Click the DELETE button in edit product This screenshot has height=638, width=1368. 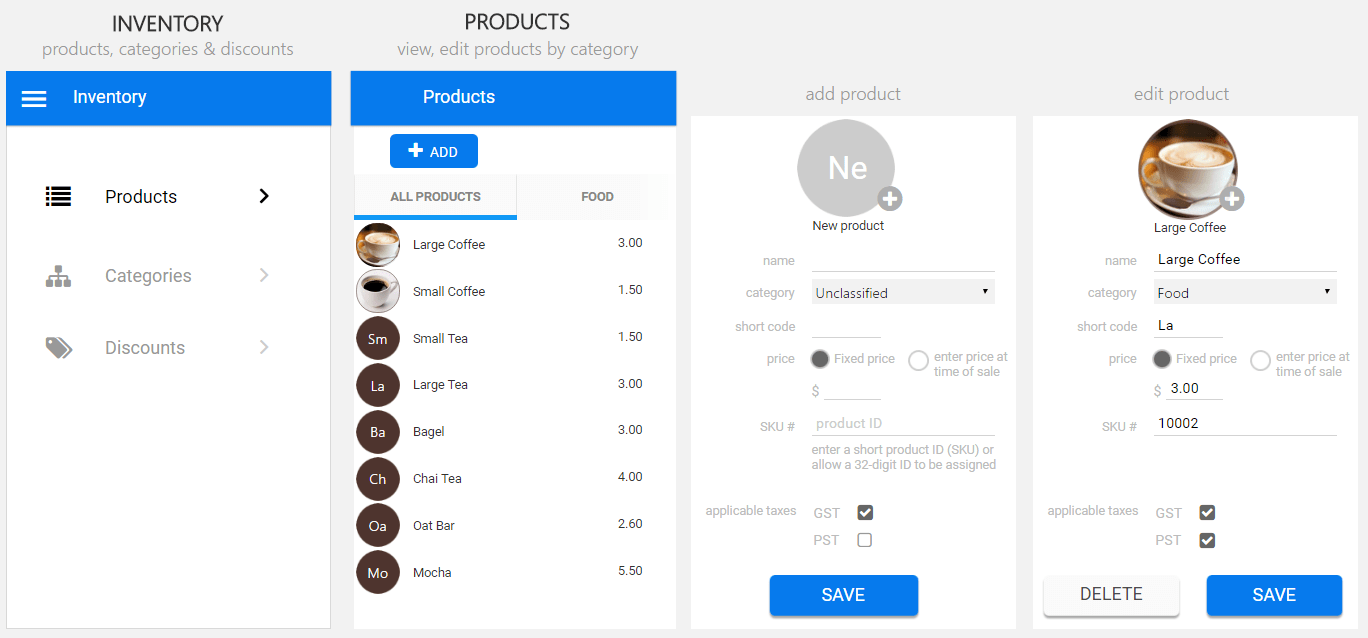pyautogui.click(x=1111, y=595)
